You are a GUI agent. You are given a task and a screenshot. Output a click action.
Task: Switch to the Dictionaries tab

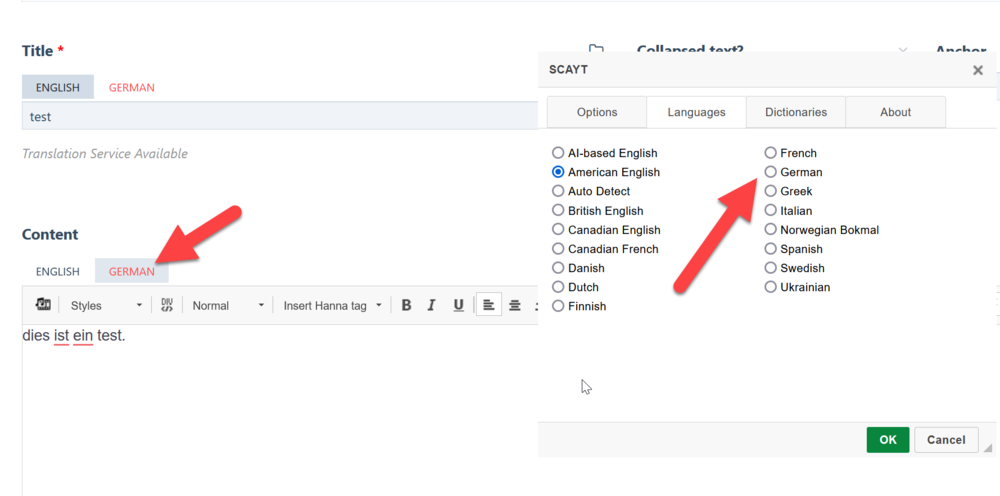coord(795,112)
